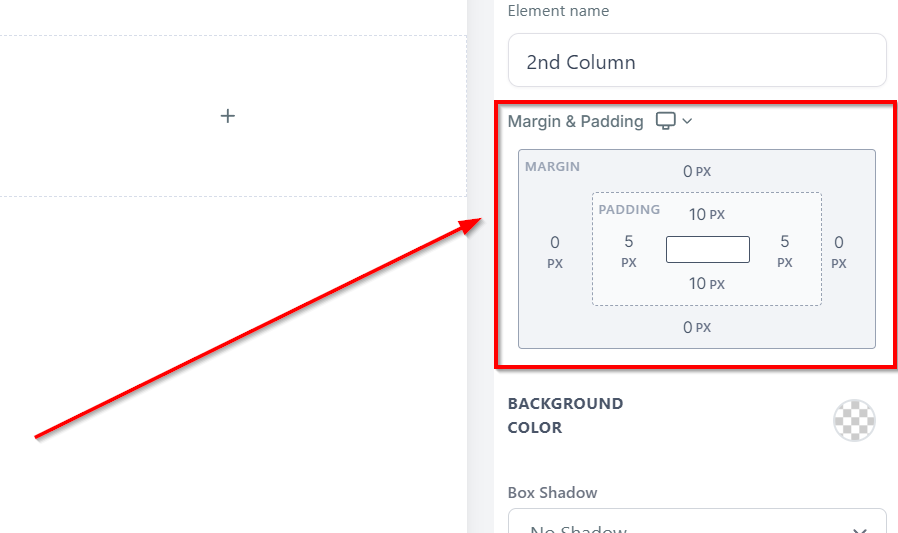Click the PADDING label in the spacing box

(629, 209)
